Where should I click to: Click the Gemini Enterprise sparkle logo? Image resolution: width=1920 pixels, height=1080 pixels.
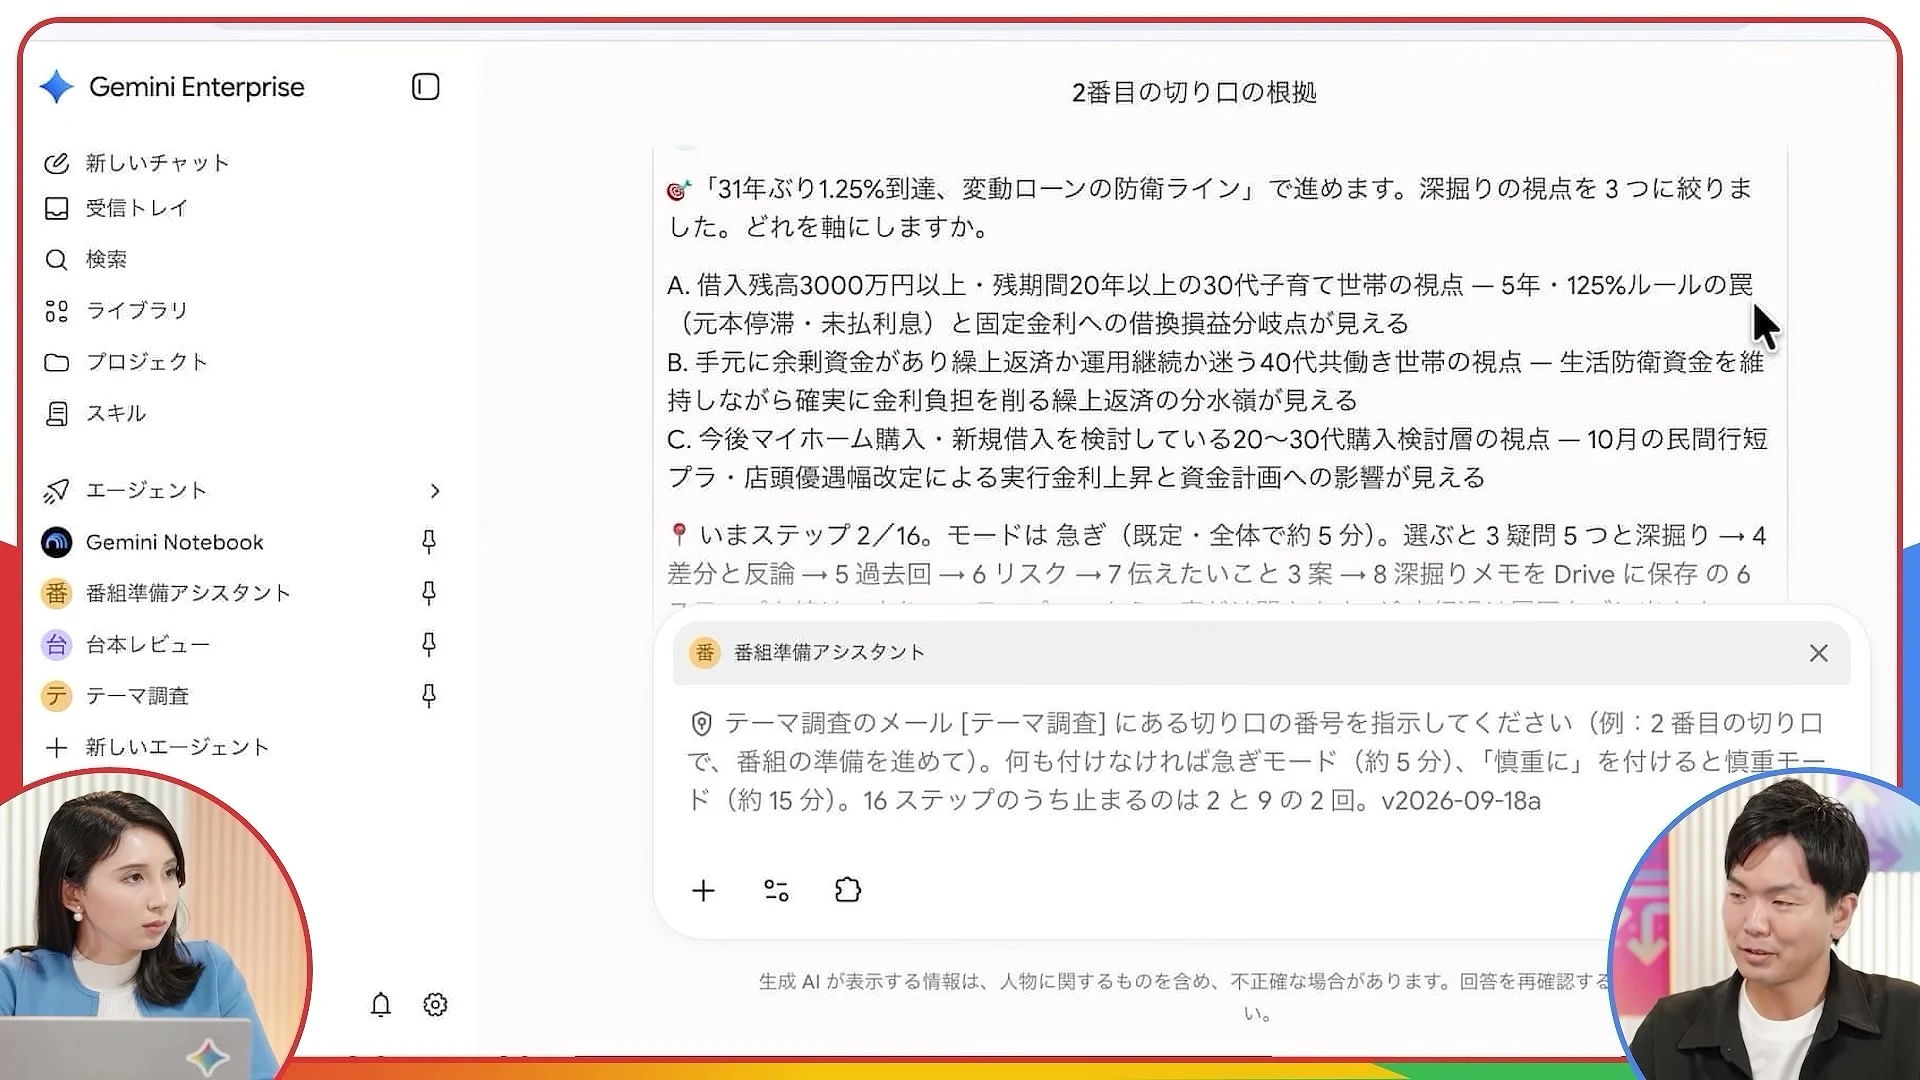coord(57,87)
